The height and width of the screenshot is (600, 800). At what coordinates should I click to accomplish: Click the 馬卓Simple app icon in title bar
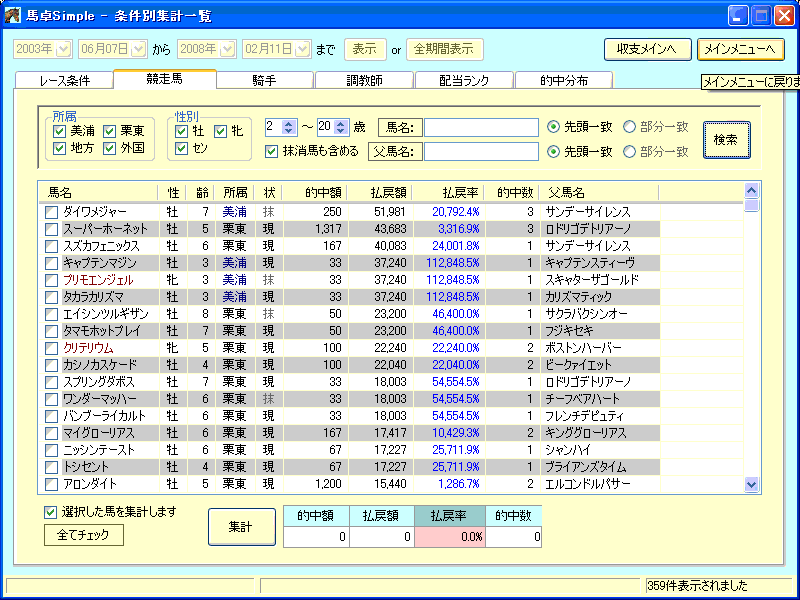[x=12, y=15]
